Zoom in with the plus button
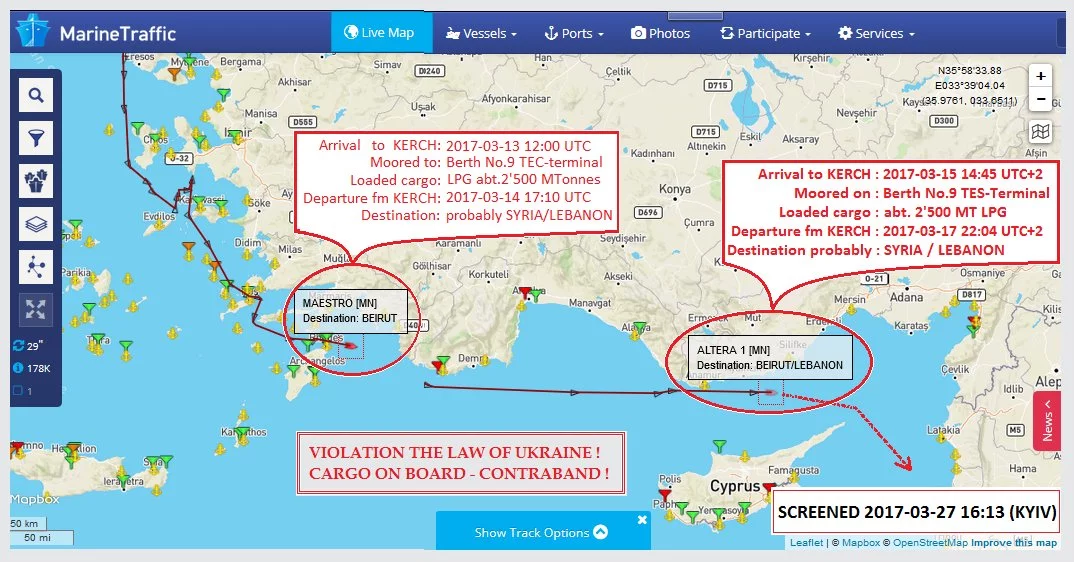The width and height of the screenshot is (1074, 562). coord(1040,76)
